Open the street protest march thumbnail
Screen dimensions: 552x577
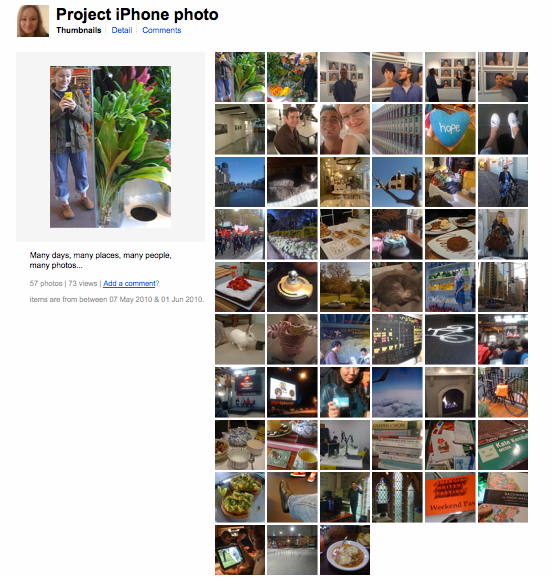click(x=240, y=234)
